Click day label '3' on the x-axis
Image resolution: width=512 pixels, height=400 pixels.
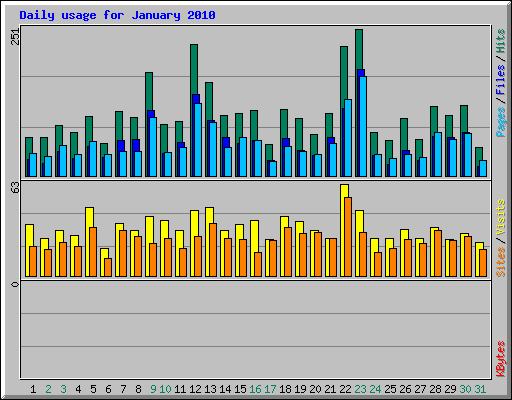click(x=63, y=389)
